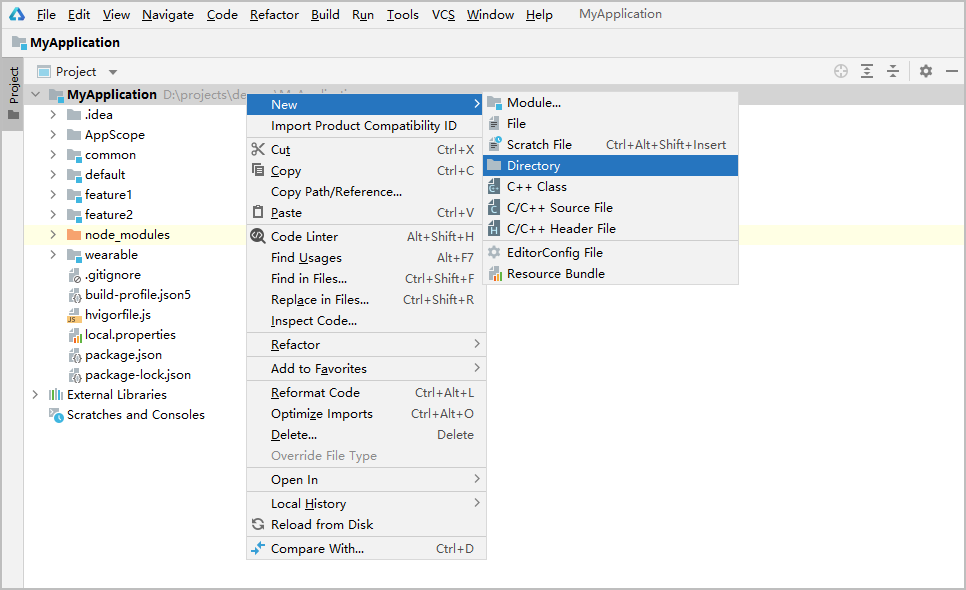Expand the node_modules folder
The image size is (966, 590).
(53, 235)
